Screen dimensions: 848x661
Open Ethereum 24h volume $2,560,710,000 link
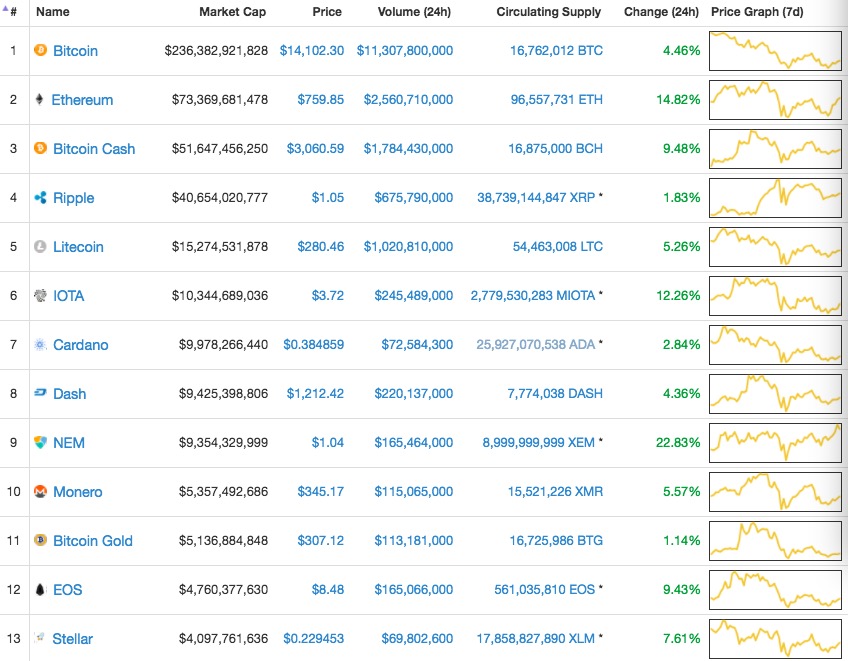pos(405,99)
